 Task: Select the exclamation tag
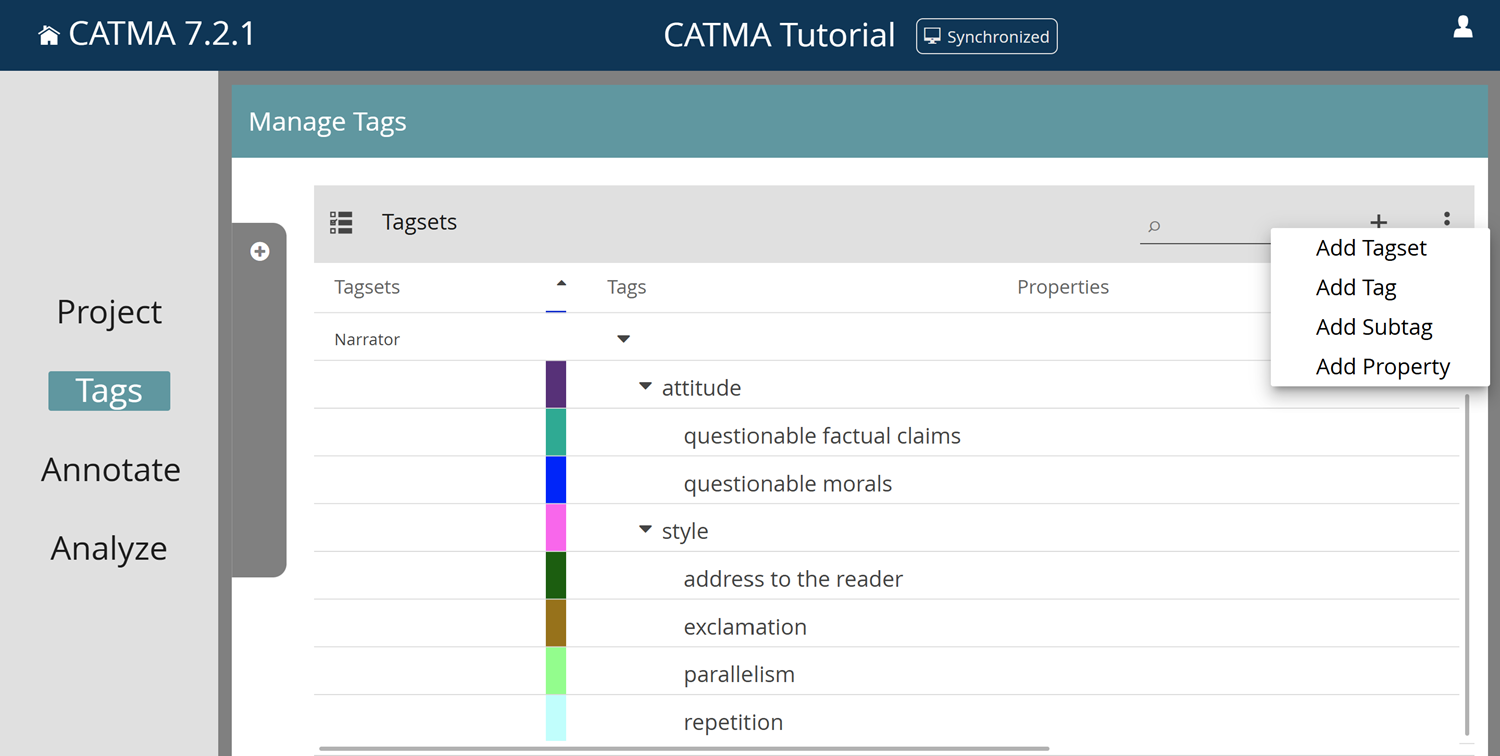tap(745, 627)
